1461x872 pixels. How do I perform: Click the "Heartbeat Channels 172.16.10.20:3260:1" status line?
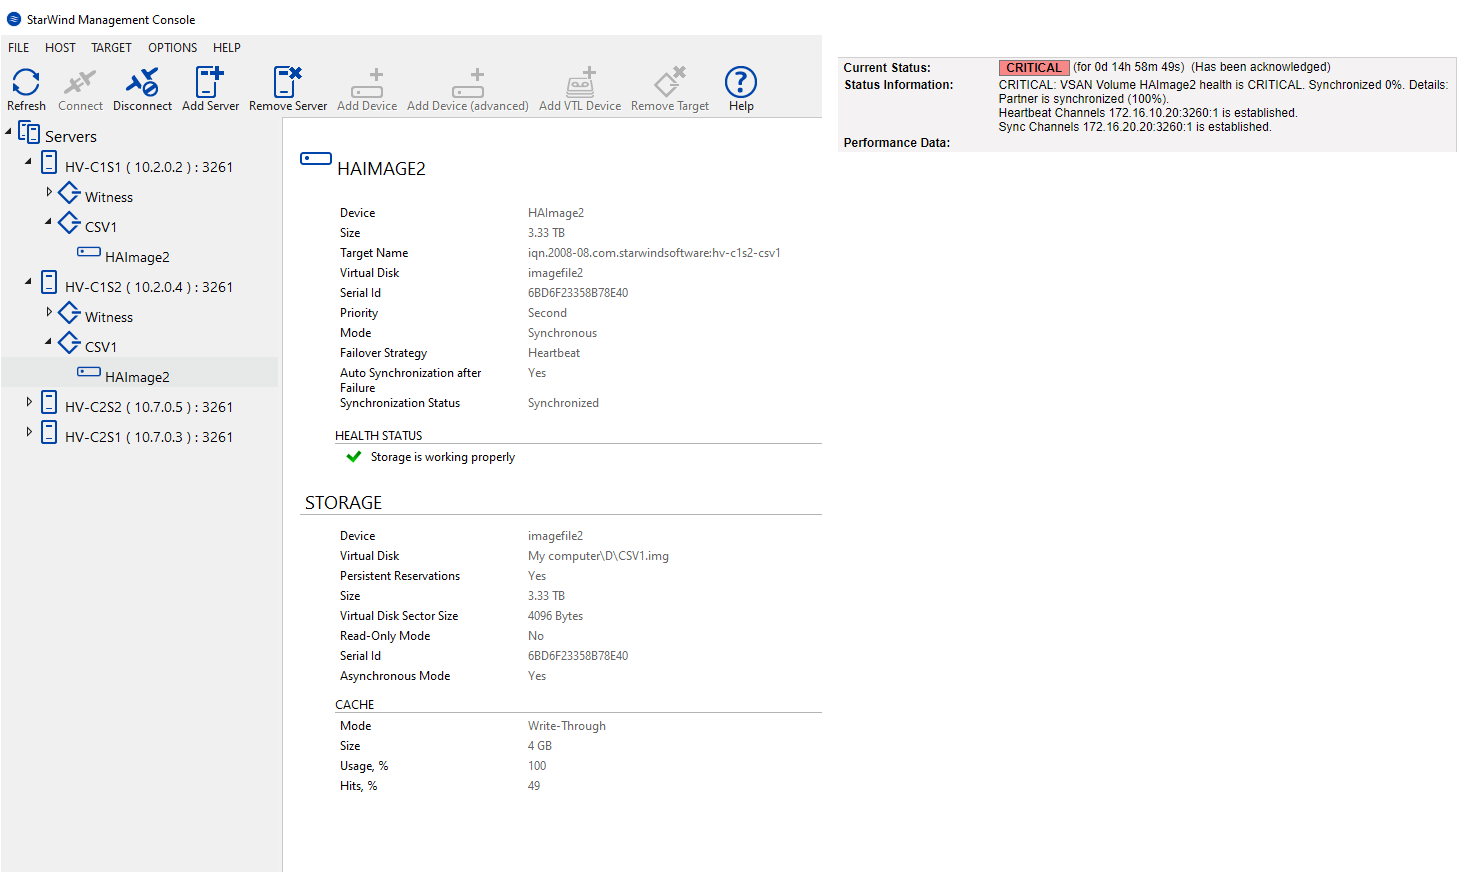(x=1148, y=113)
